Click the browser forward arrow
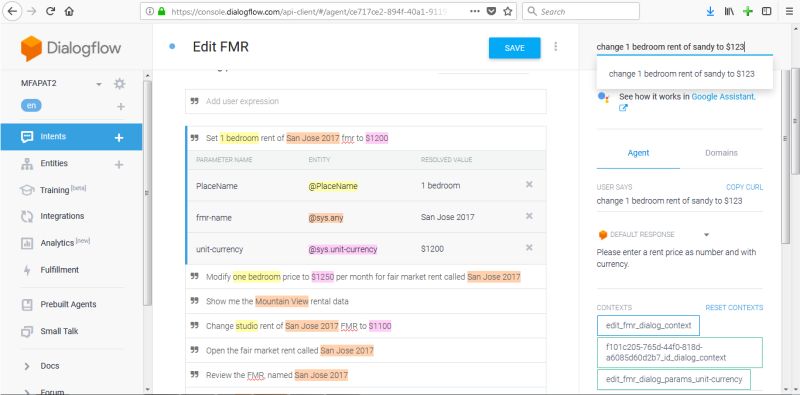The width and height of the screenshot is (800, 395). 31,11
